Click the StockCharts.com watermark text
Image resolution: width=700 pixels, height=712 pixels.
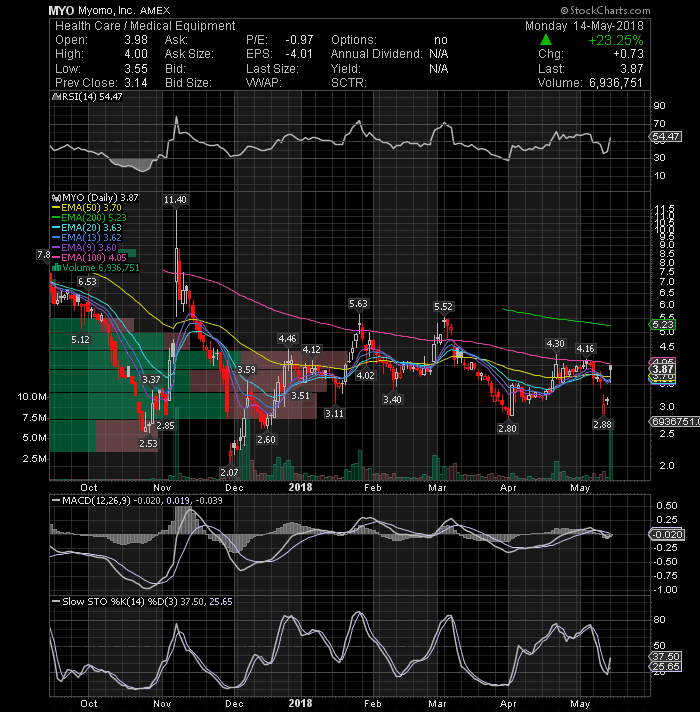tap(606, 10)
